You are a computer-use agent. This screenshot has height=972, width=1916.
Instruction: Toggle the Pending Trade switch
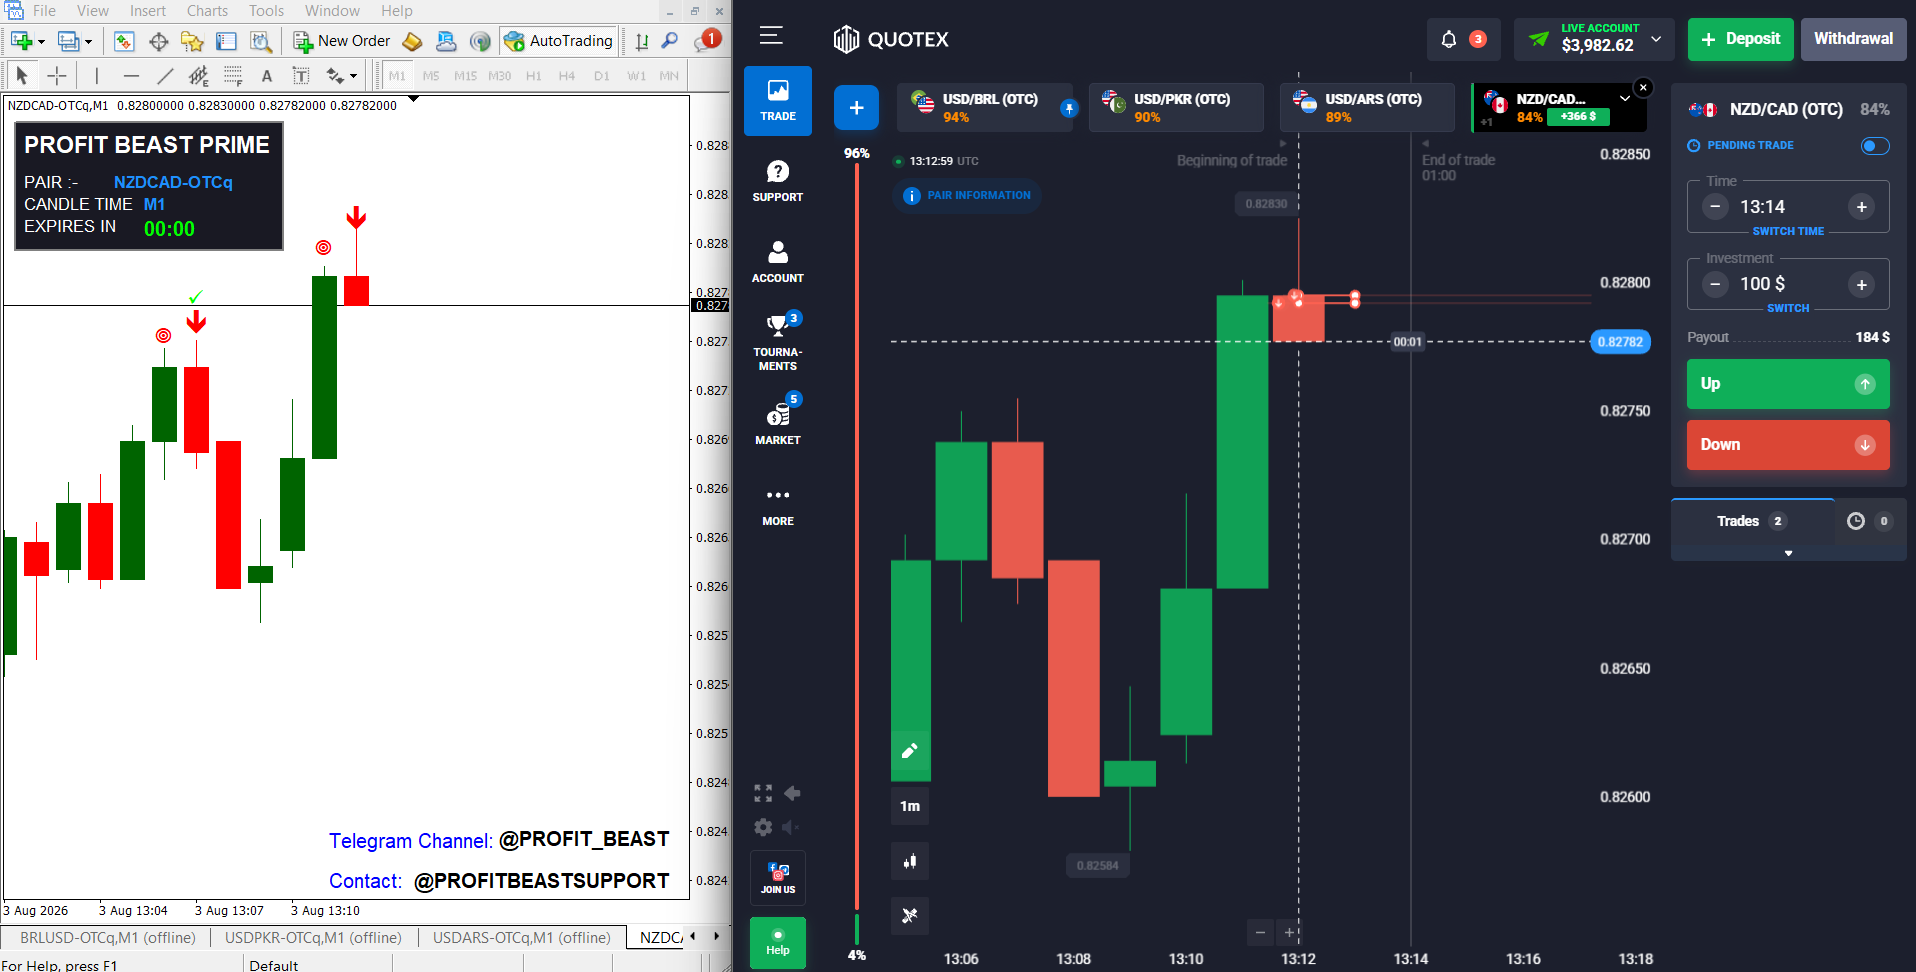click(1875, 146)
